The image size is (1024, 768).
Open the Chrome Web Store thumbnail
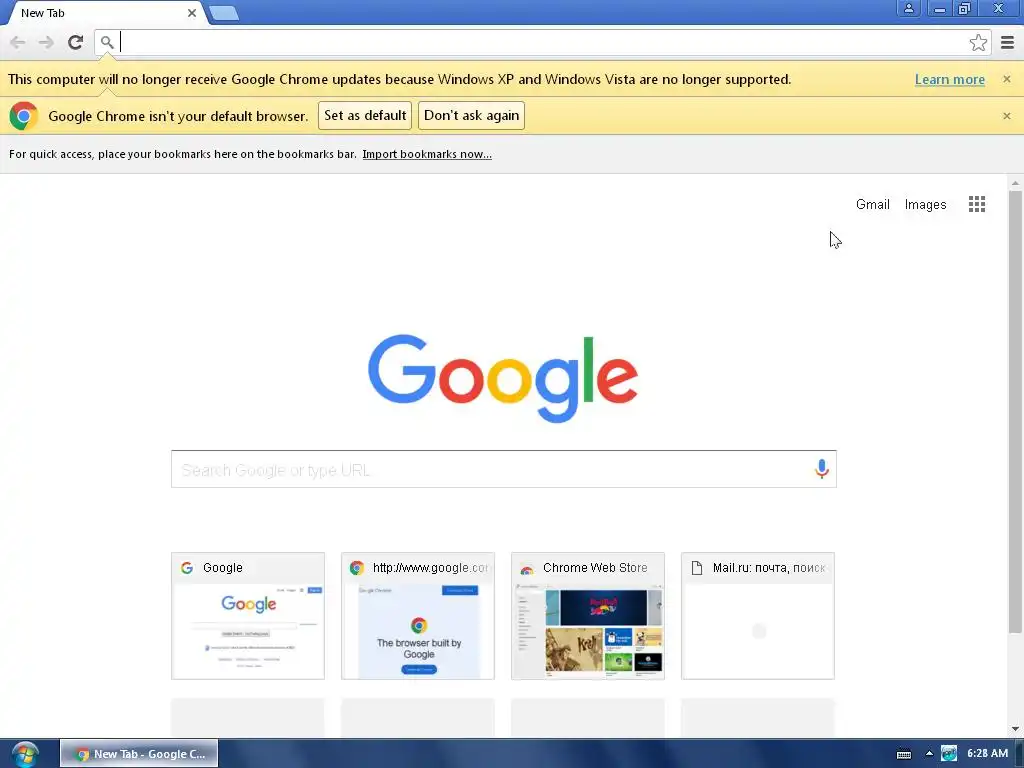click(588, 616)
